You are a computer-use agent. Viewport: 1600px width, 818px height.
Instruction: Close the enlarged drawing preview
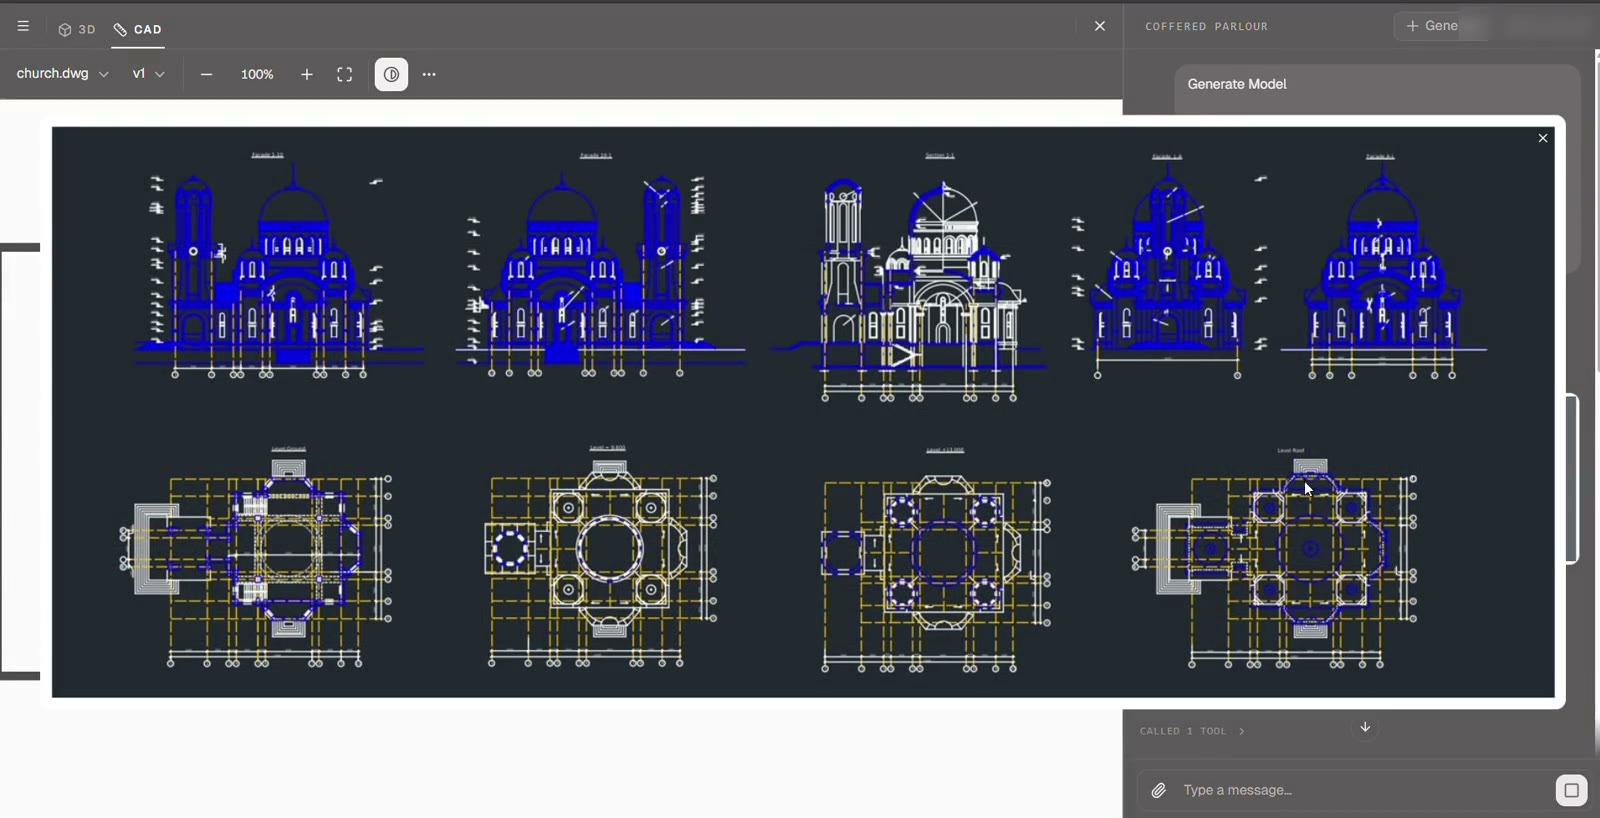(1543, 138)
